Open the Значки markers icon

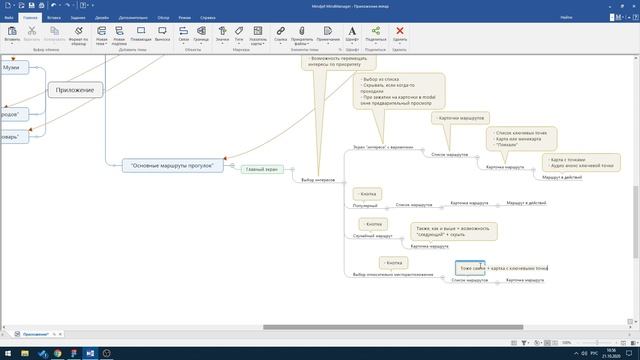tap(222, 31)
